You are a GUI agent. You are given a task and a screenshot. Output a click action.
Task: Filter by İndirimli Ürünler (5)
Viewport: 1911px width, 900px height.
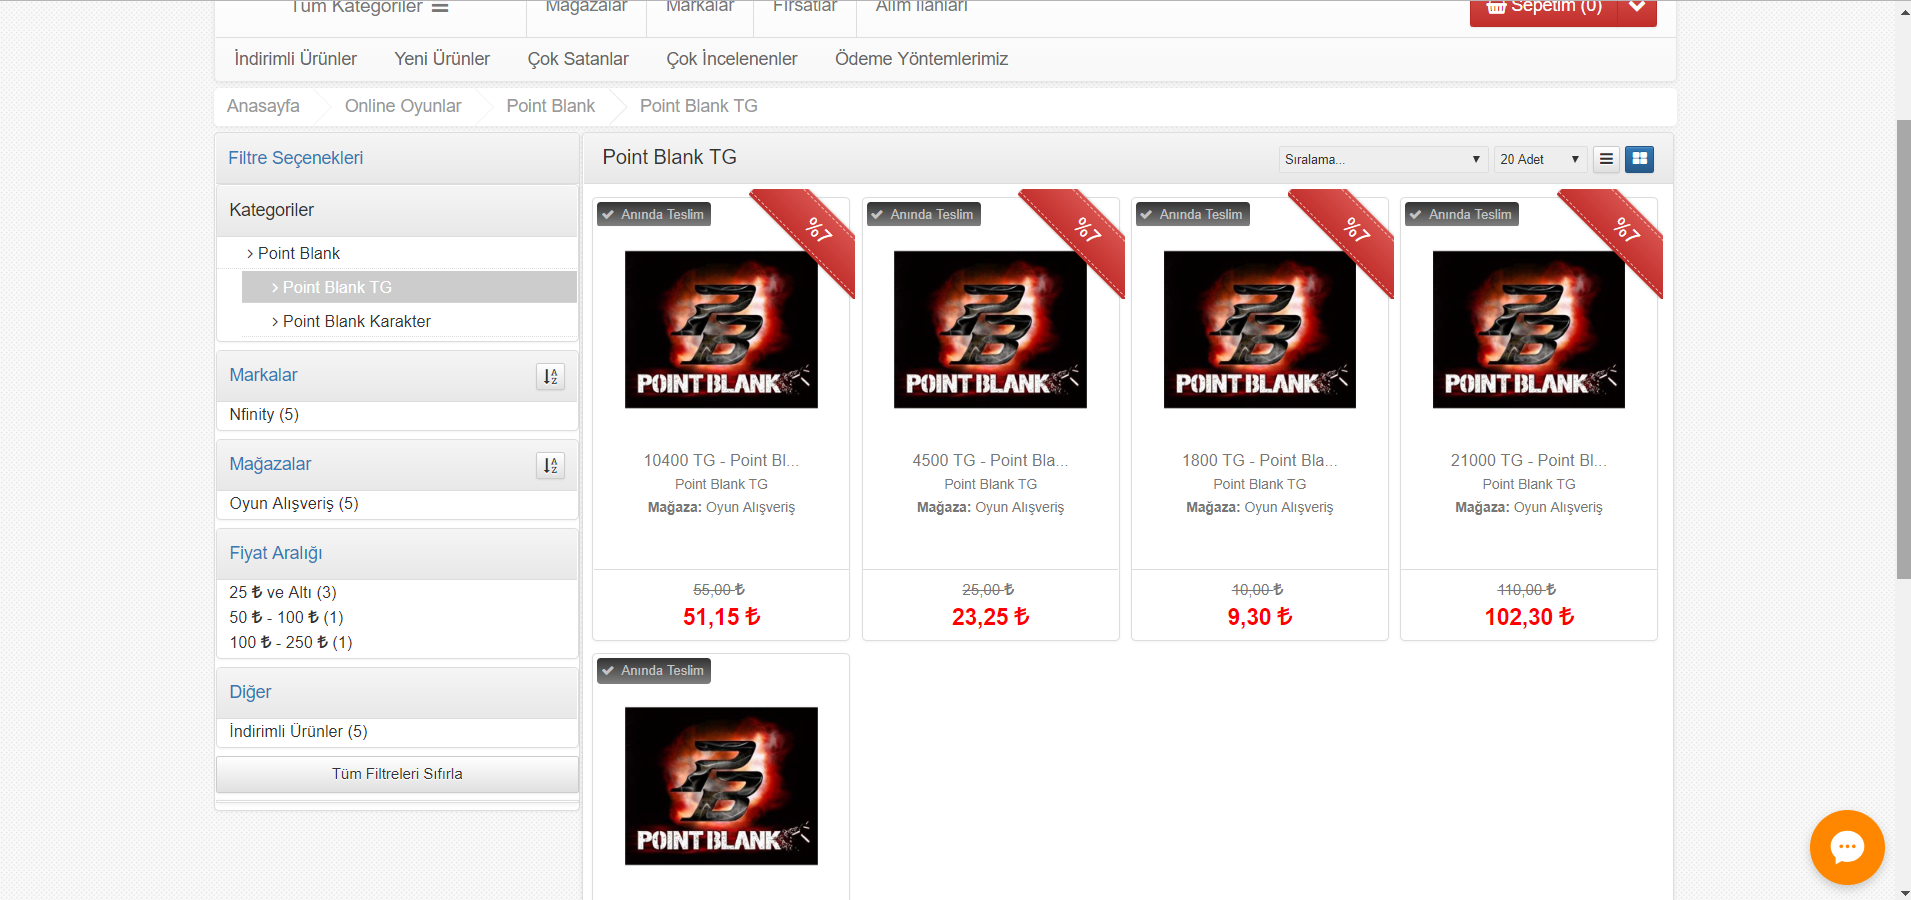pos(298,731)
